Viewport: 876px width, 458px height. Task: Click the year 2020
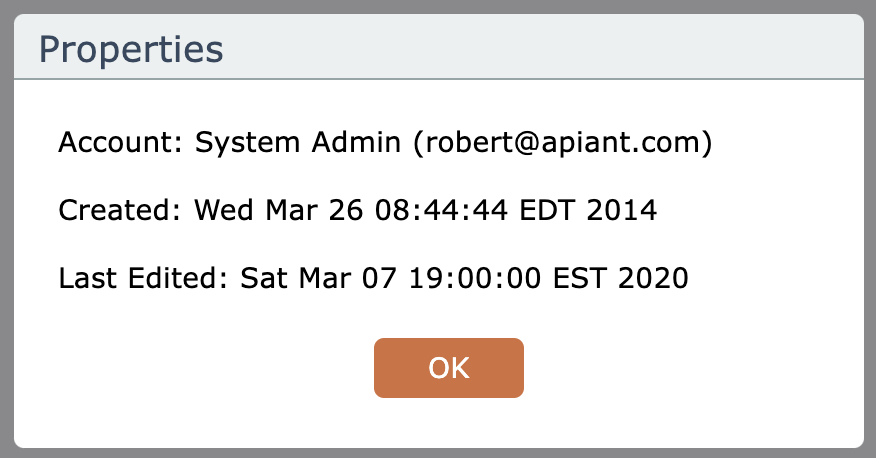coord(656,277)
